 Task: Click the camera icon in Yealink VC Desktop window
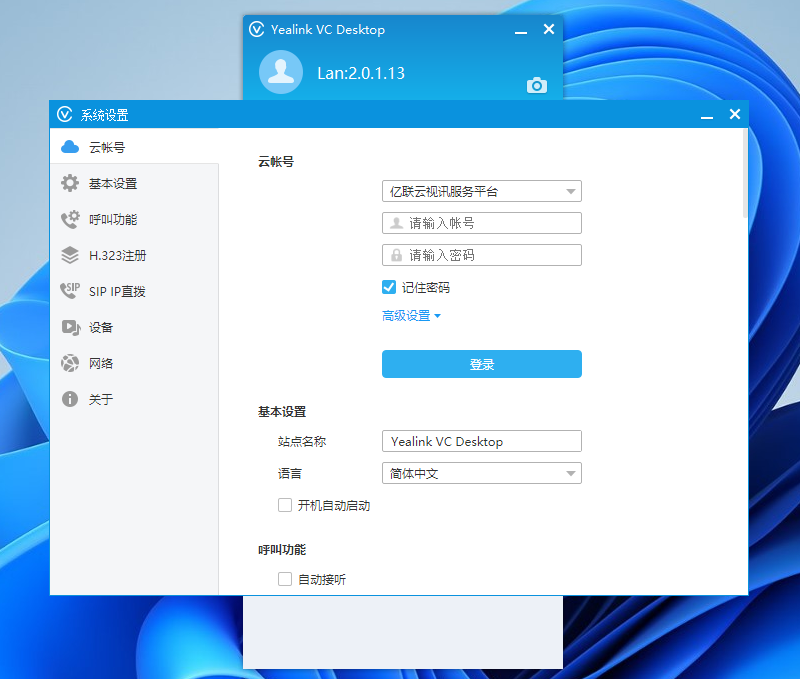click(537, 85)
